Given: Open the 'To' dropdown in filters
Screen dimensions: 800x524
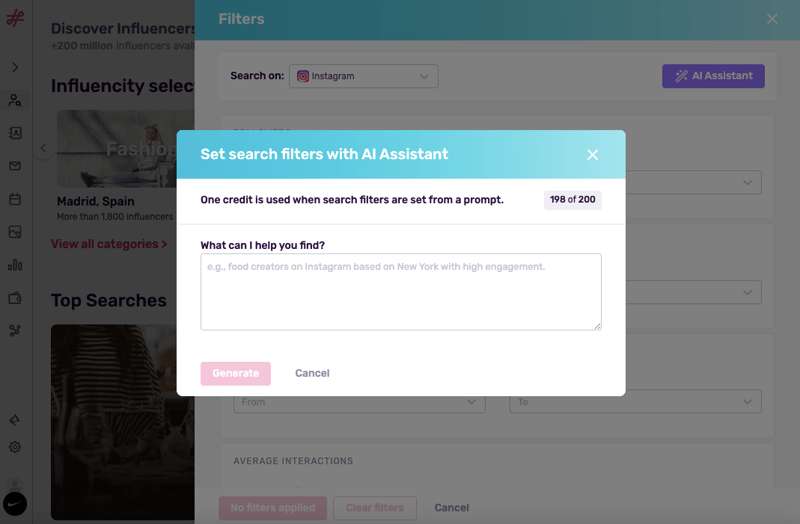Looking at the screenshot, I should pyautogui.click(x=635, y=402).
